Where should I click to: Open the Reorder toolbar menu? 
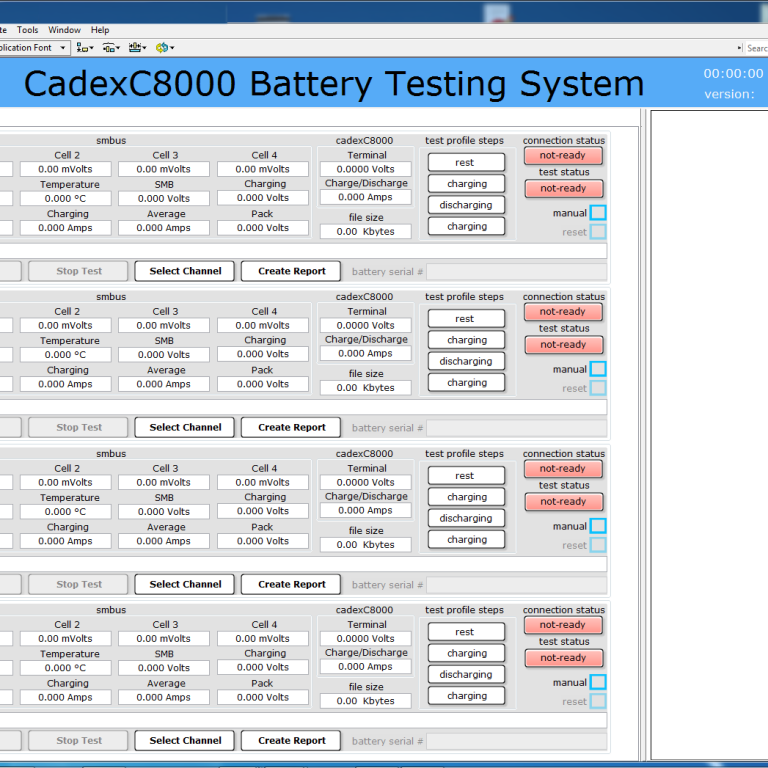(x=165, y=48)
